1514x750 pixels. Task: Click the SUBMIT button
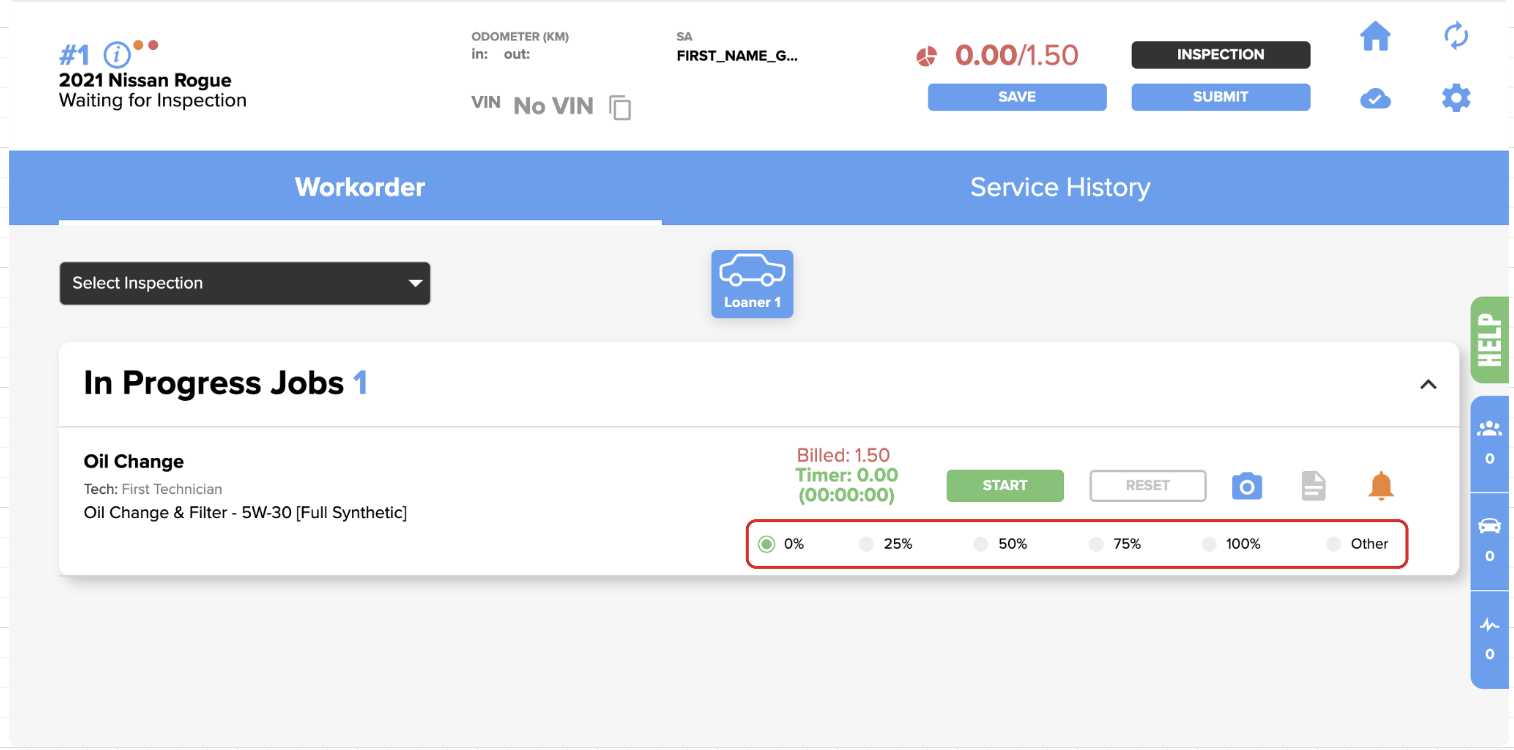pyautogui.click(x=1221, y=97)
